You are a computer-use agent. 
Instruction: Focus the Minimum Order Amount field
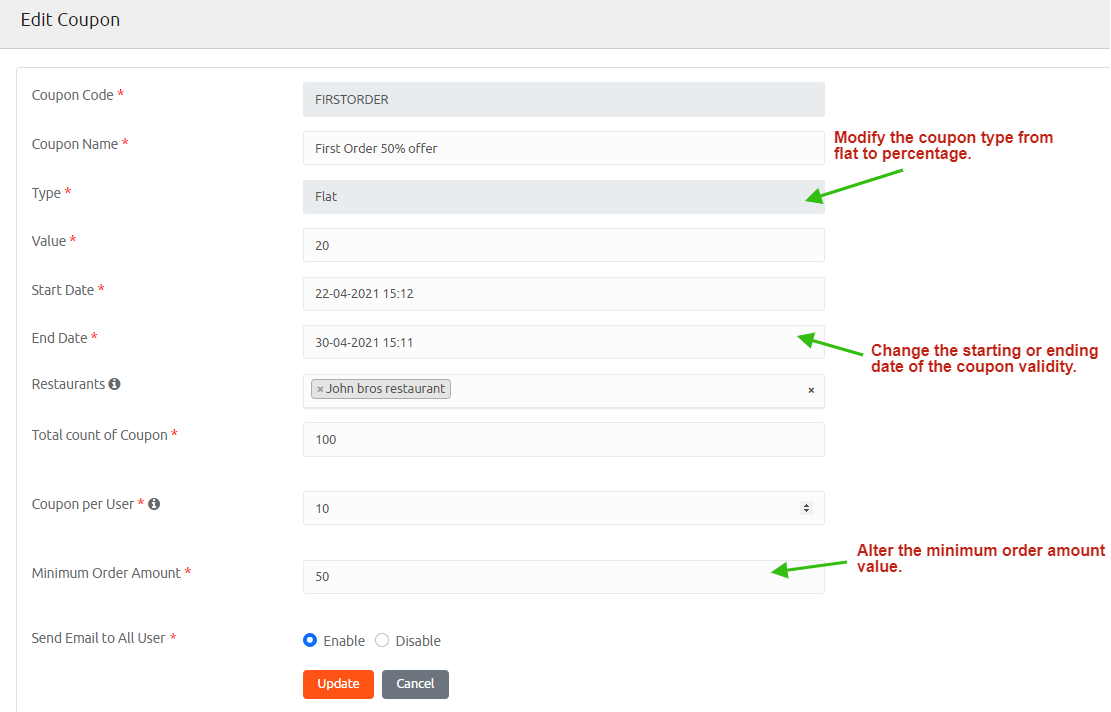point(563,577)
